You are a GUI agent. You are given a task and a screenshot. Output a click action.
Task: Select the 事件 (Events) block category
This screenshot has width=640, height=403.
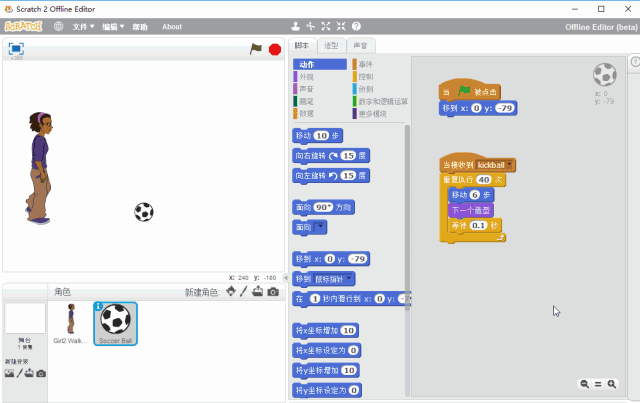(x=366, y=64)
